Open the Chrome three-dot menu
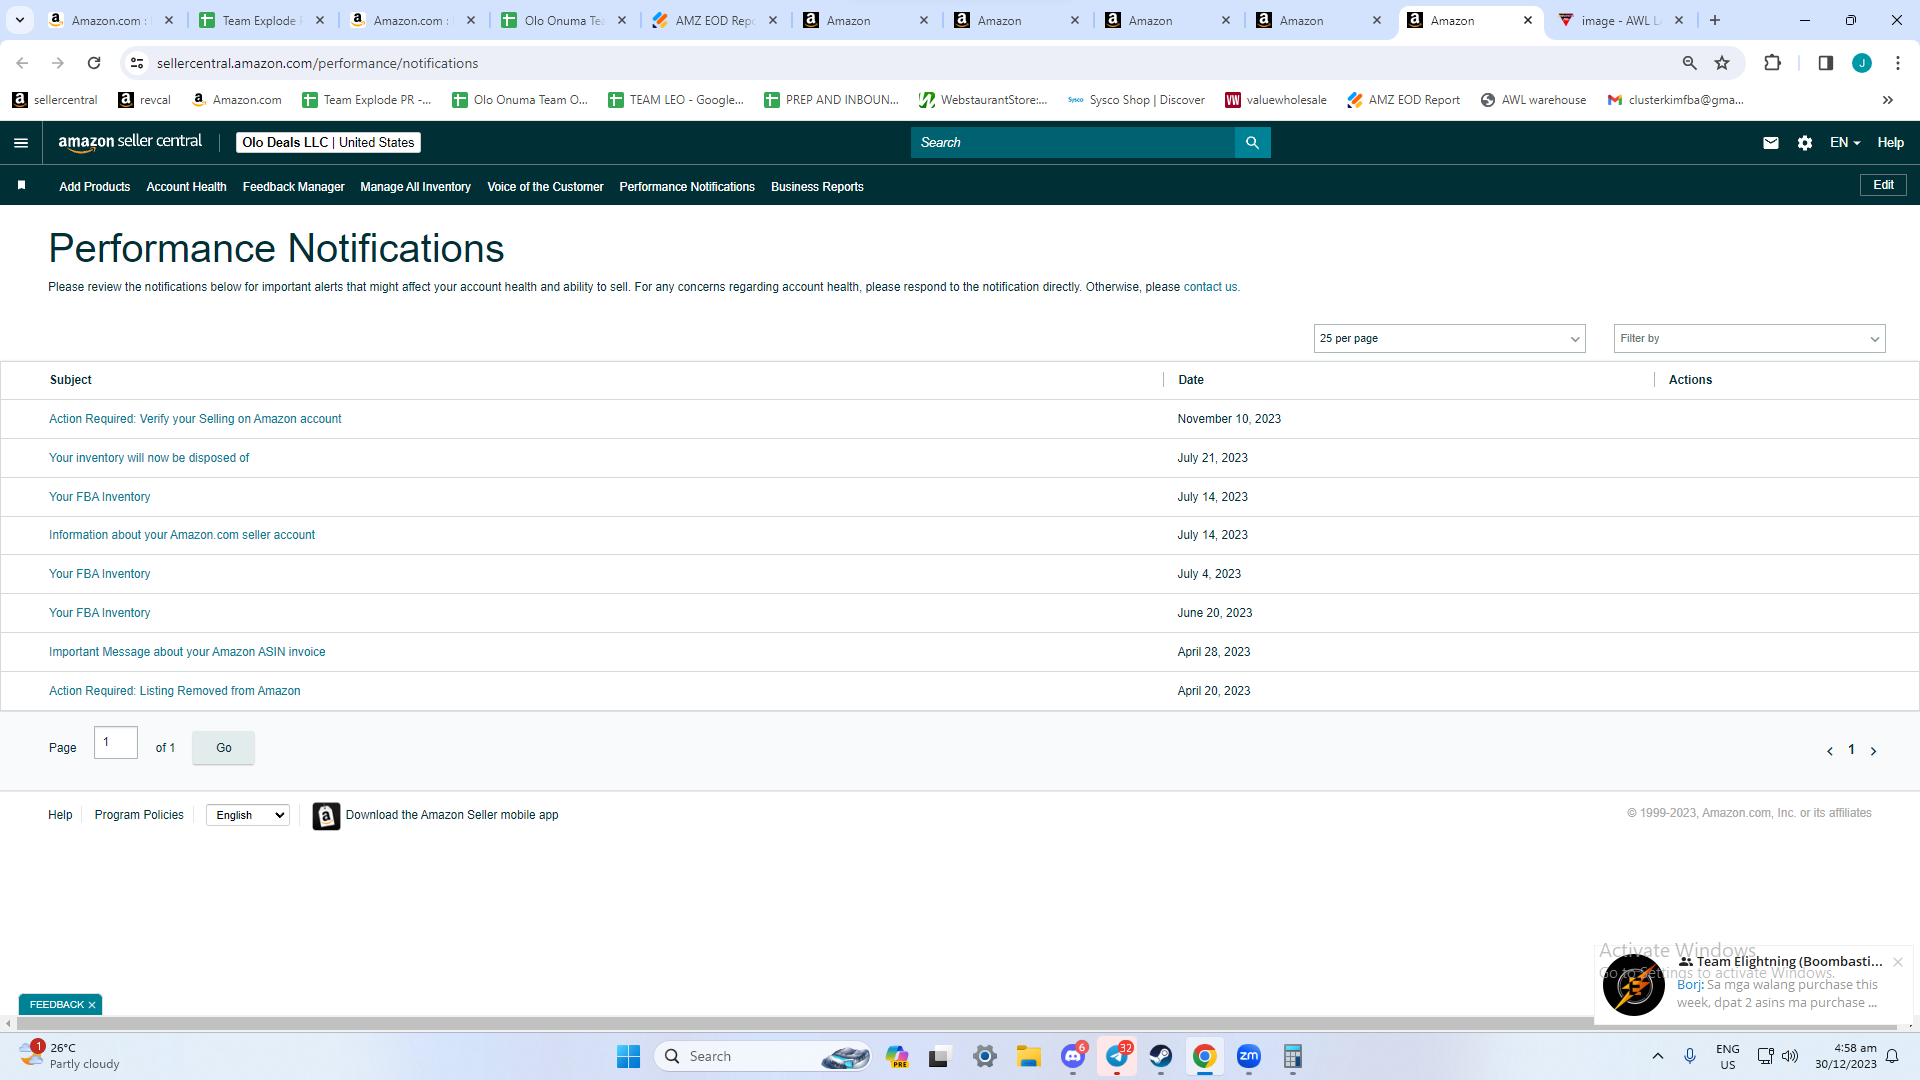 1898,63
